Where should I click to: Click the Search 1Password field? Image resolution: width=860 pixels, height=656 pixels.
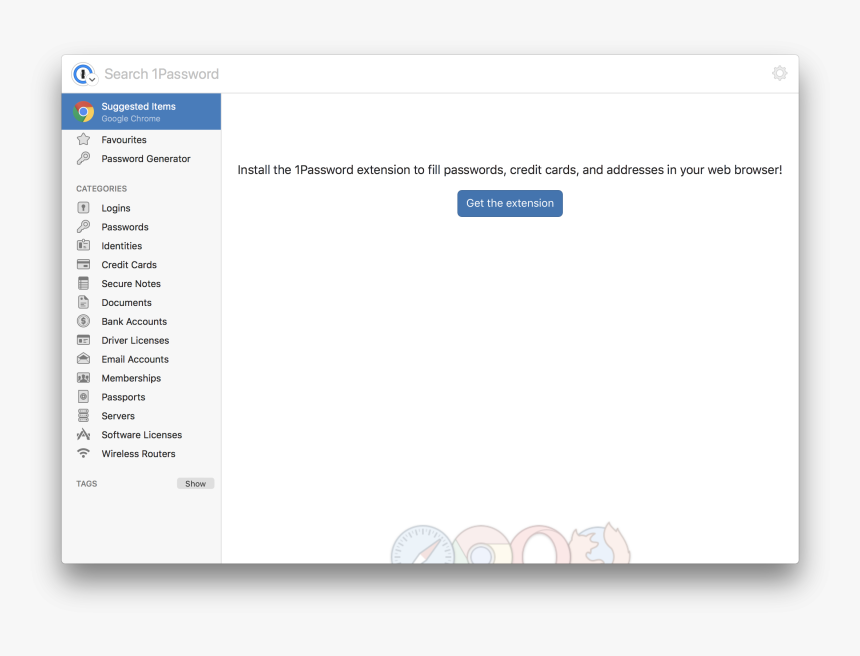[300, 73]
